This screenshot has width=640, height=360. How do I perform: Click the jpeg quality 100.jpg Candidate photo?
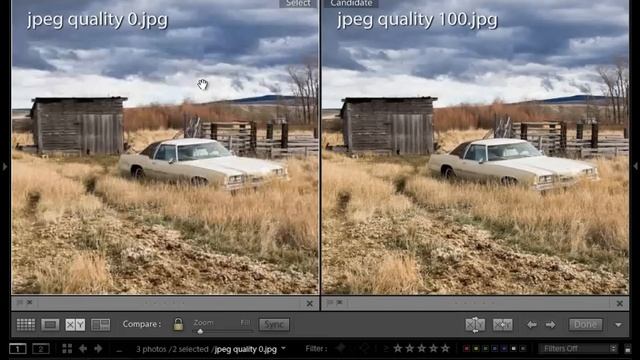pos(475,147)
